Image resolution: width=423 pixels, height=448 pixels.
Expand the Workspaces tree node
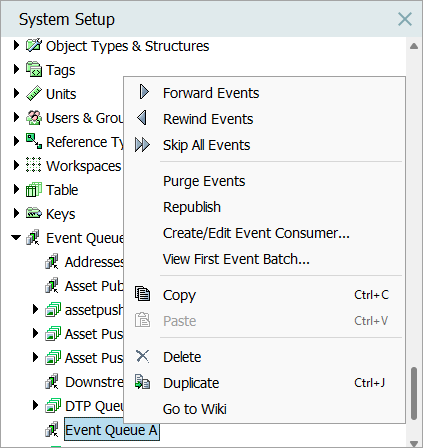click(x=16, y=165)
